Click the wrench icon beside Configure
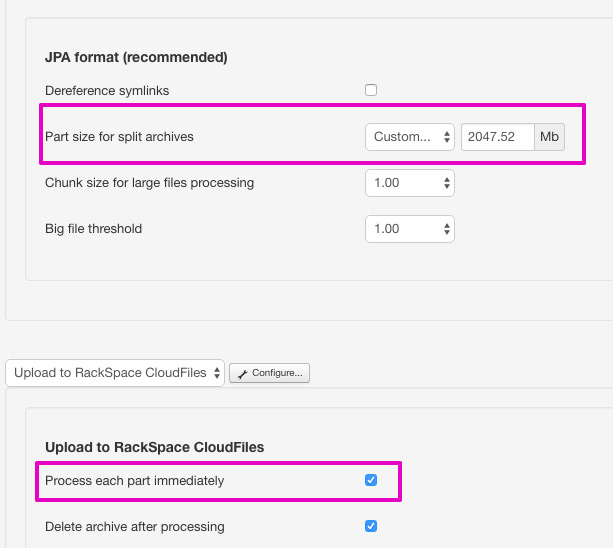Screen dimensions: 613x548 point(242,374)
